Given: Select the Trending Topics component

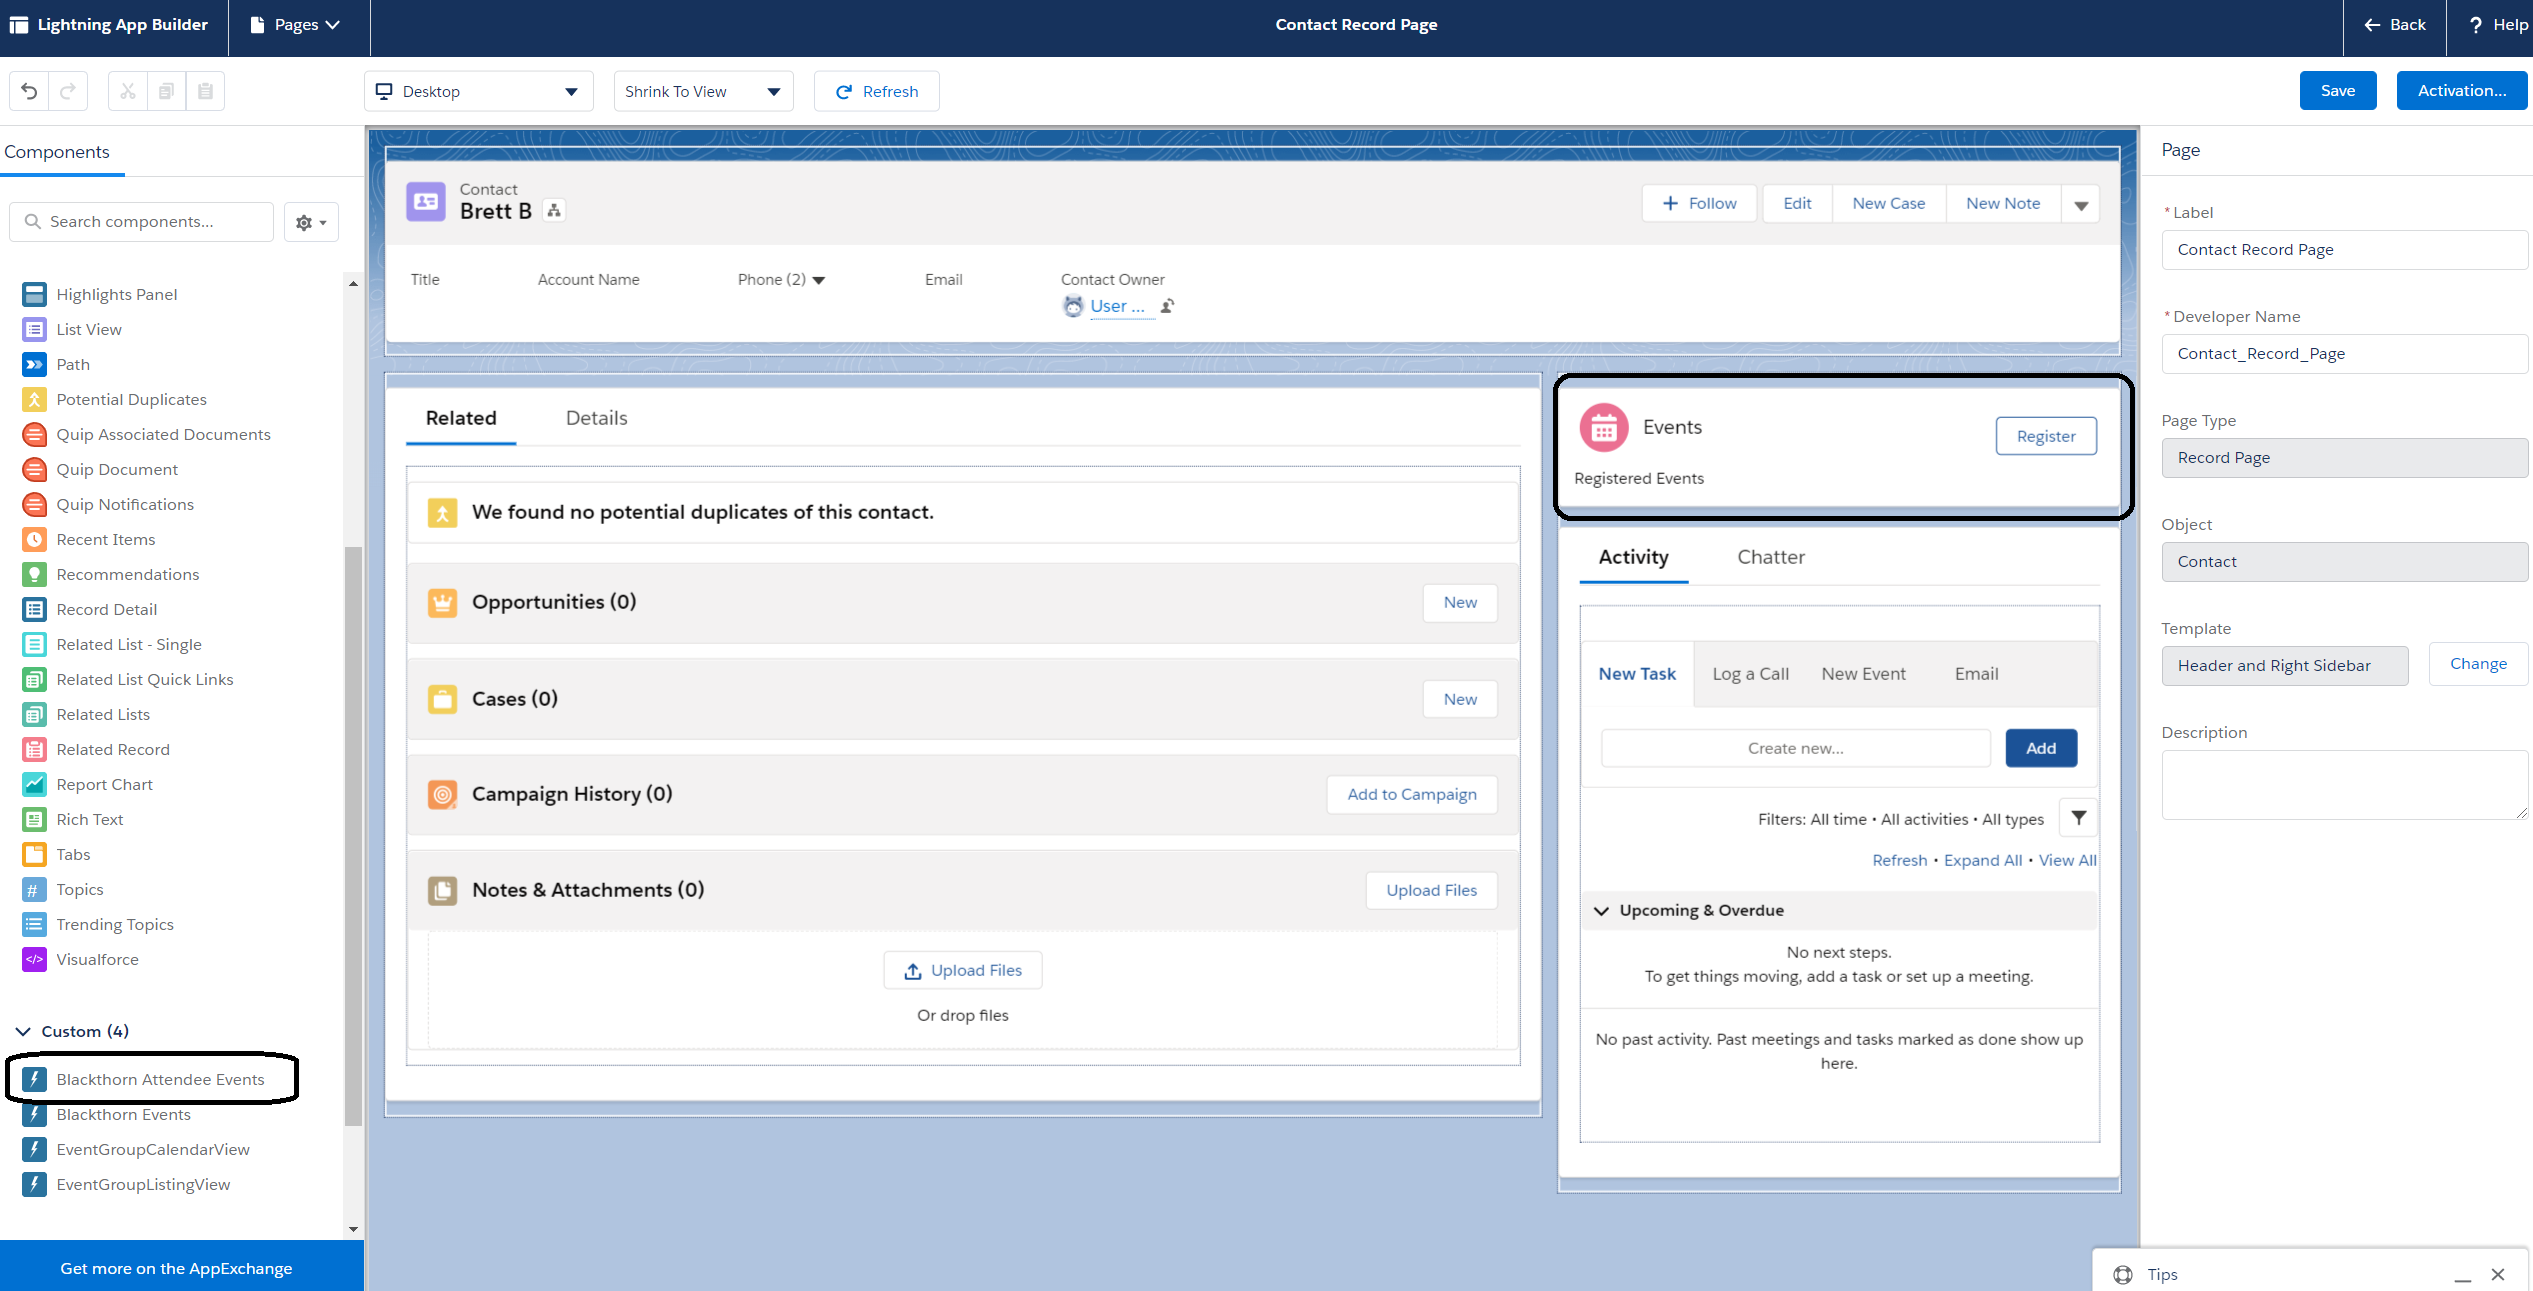Looking at the screenshot, I should click(98, 924).
